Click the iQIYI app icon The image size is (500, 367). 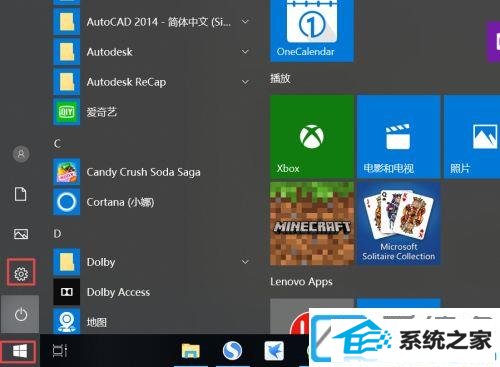coord(67,112)
